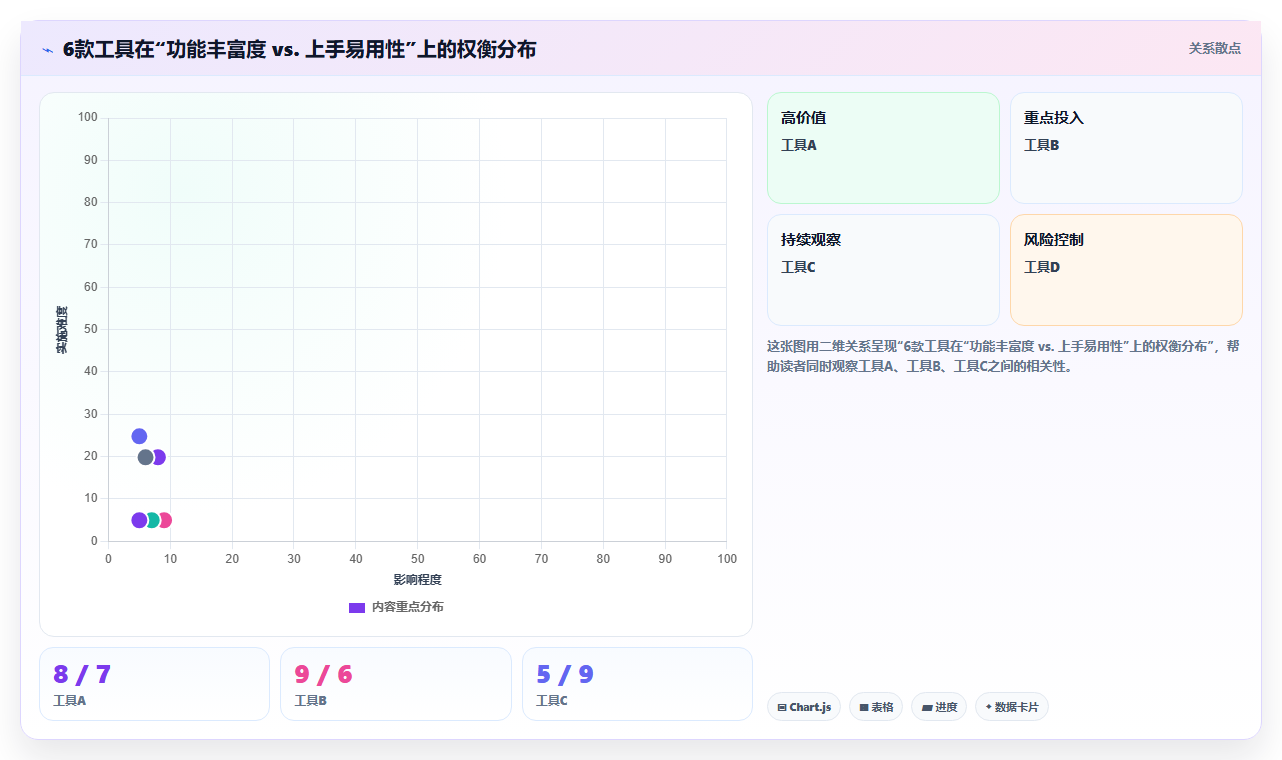Select the 表格 tag
Image resolution: width=1282 pixels, height=760 pixels.
pyautogui.click(x=876, y=707)
